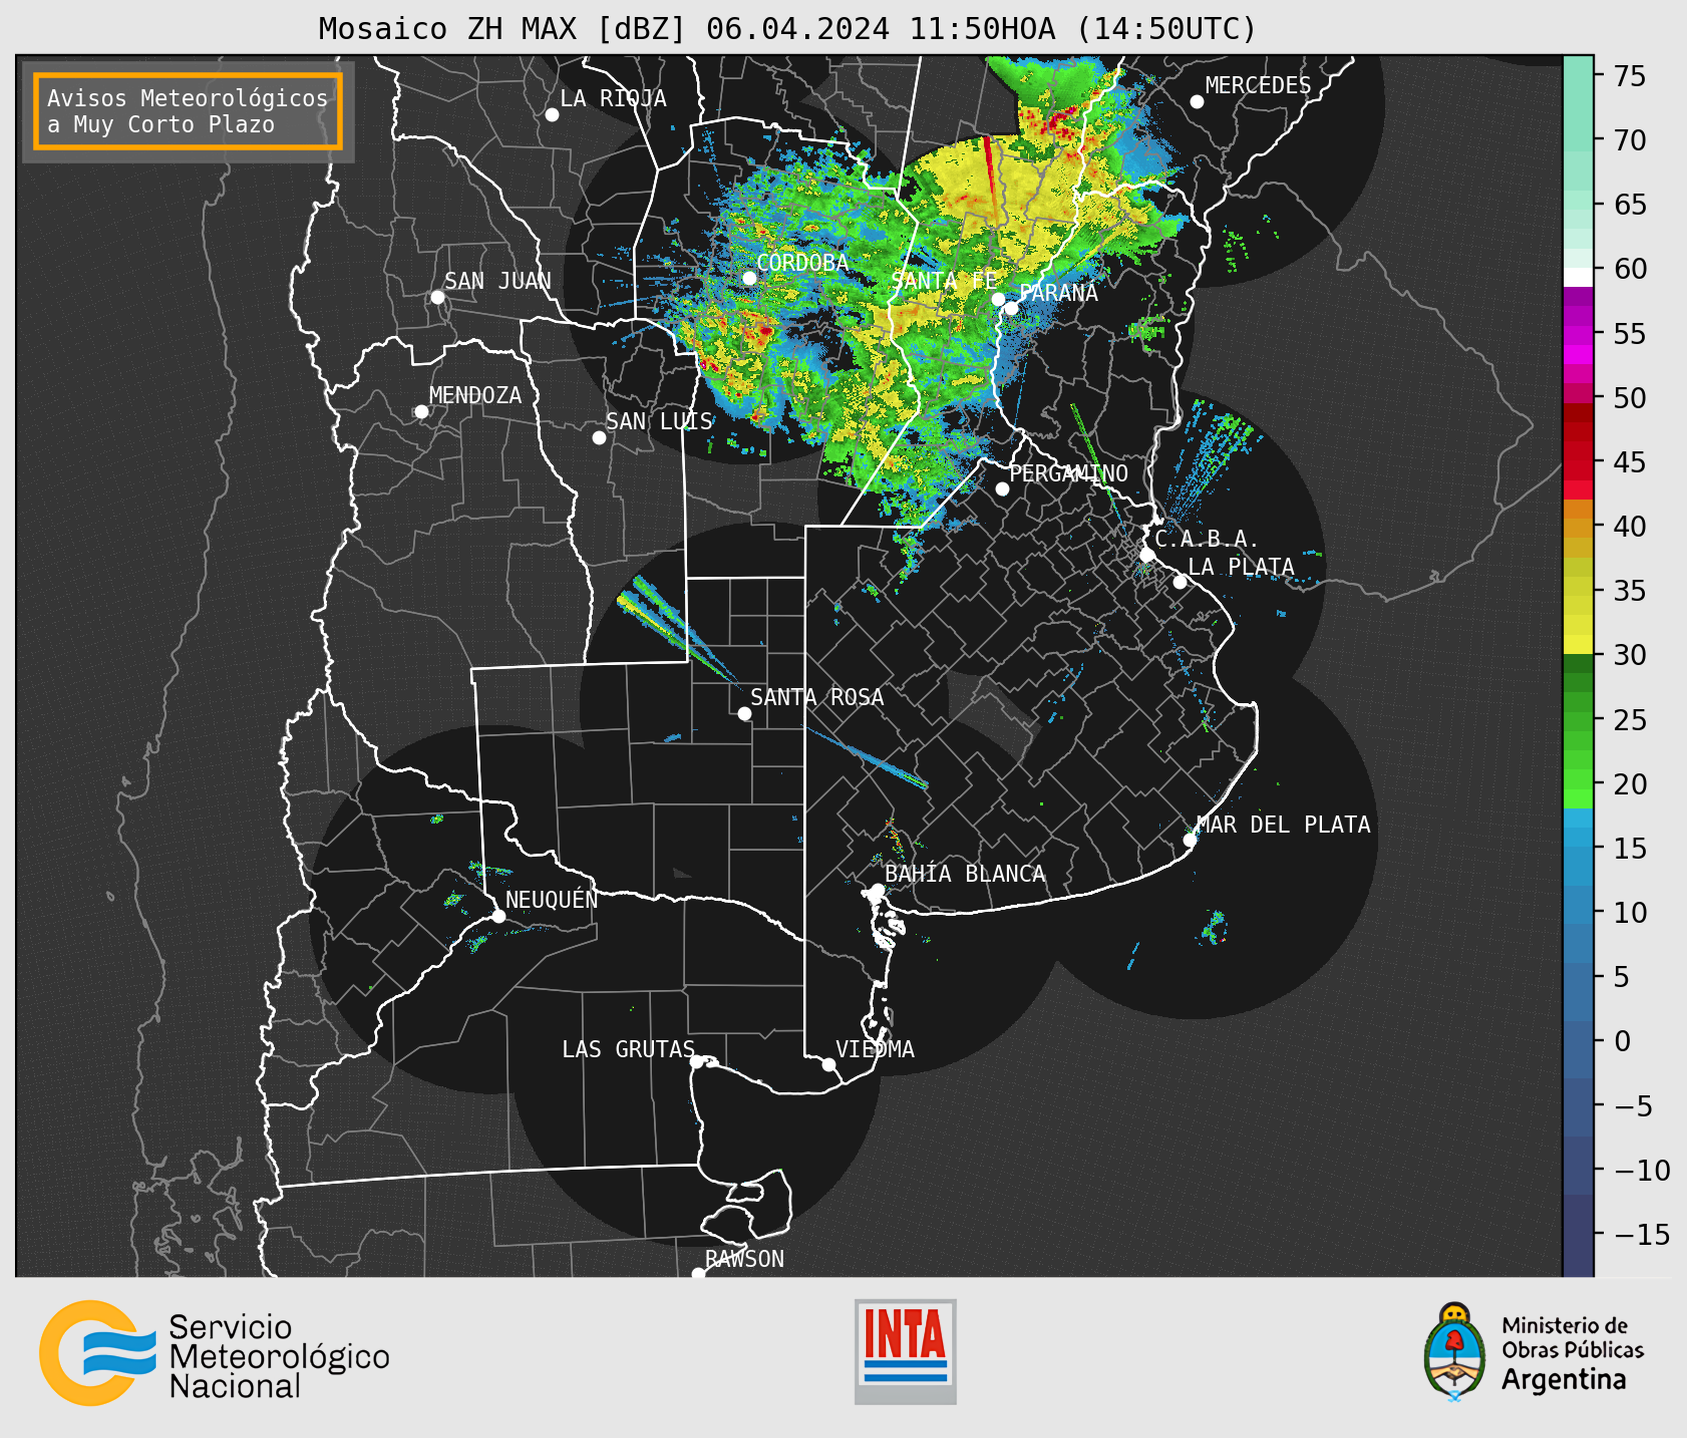1687x1438 pixels.
Task: Click the Servicio Meteorológico Nacional logo
Action: tap(214, 1353)
